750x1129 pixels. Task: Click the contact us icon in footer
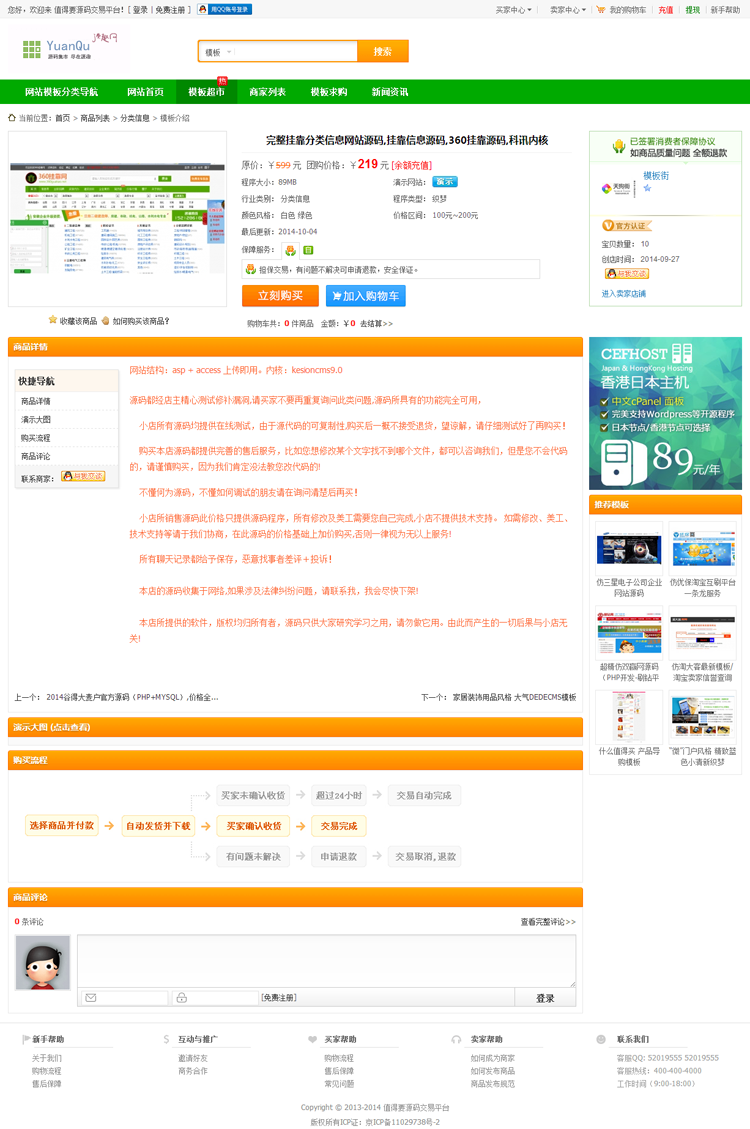coord(601,1039)
